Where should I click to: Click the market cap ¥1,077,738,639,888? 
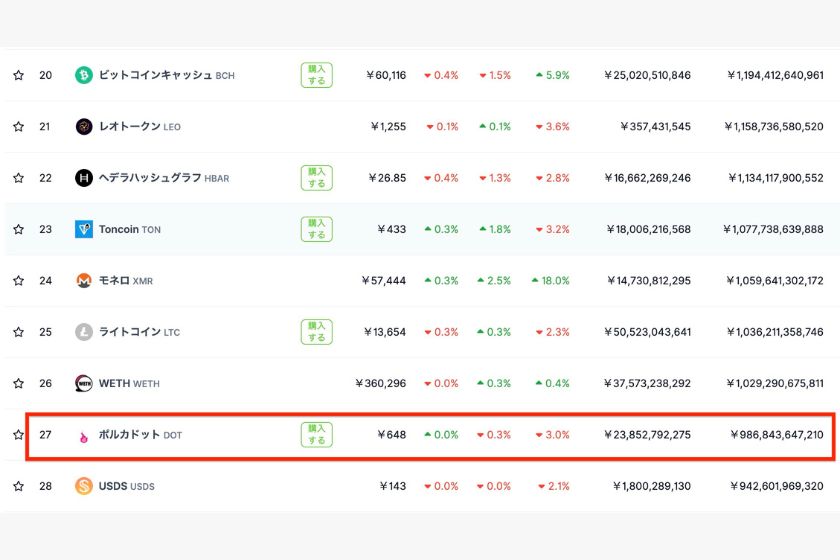click(x=774, y=229)
